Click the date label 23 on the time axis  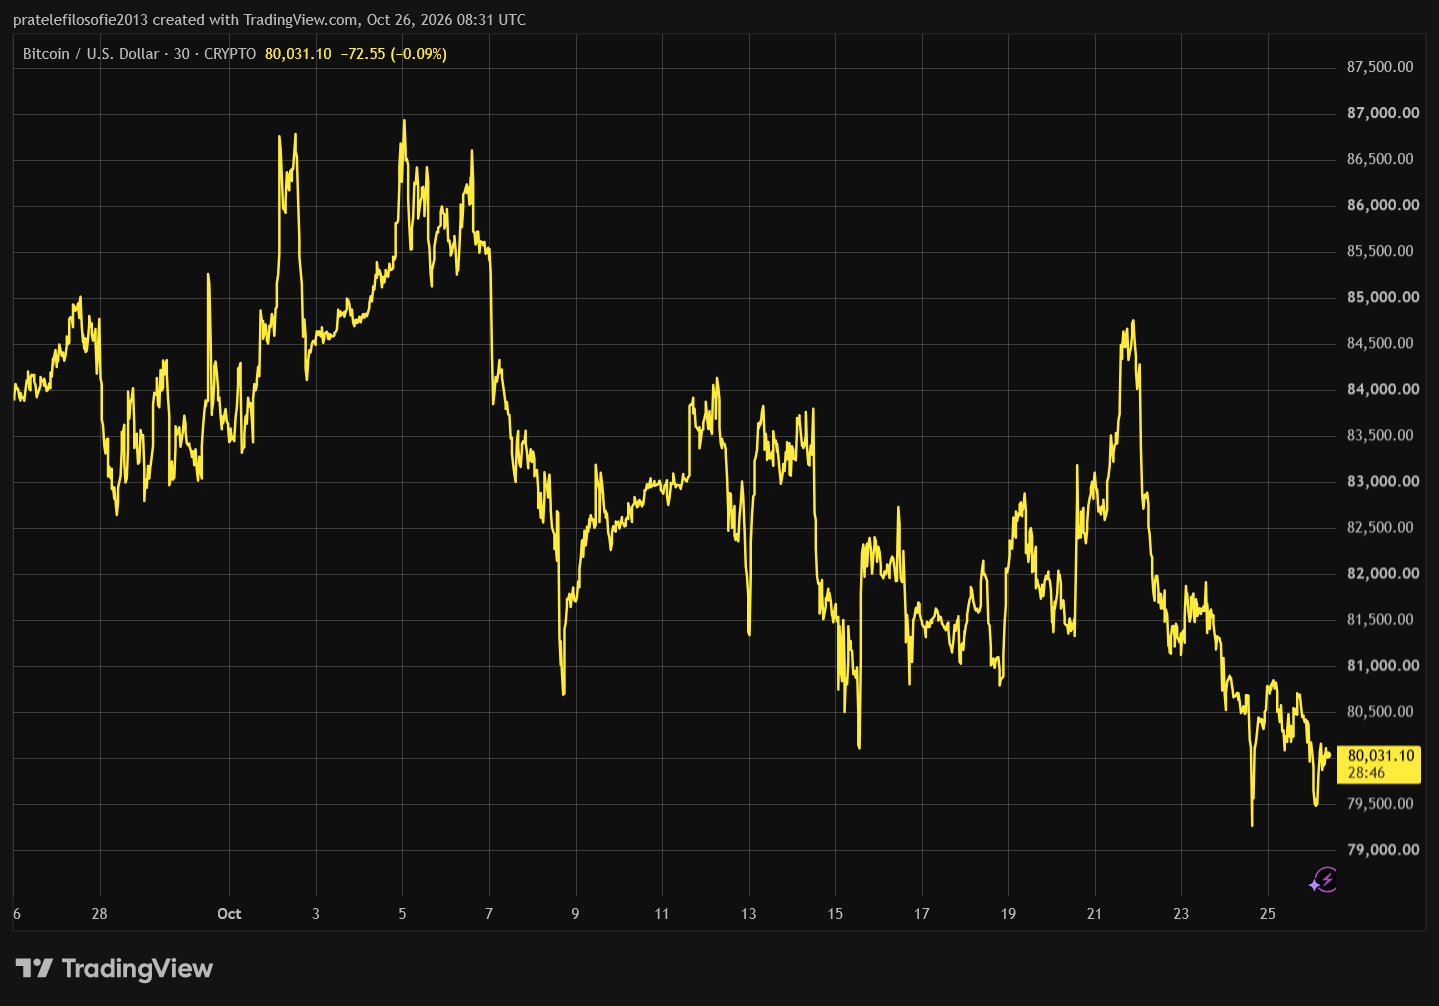(1181, 914)
